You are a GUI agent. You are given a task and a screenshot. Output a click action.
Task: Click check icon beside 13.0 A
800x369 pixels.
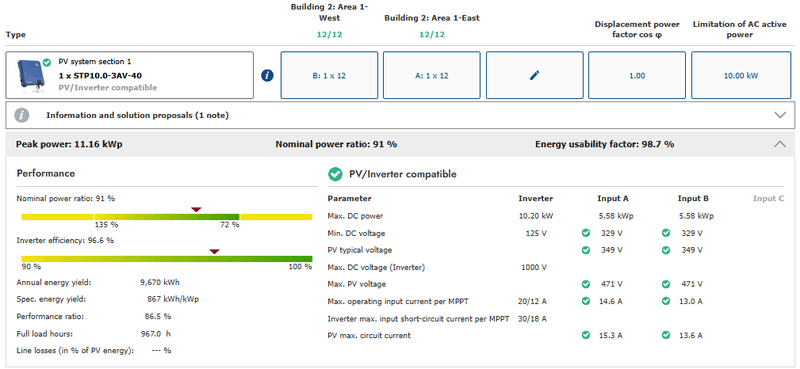[665, 301]
